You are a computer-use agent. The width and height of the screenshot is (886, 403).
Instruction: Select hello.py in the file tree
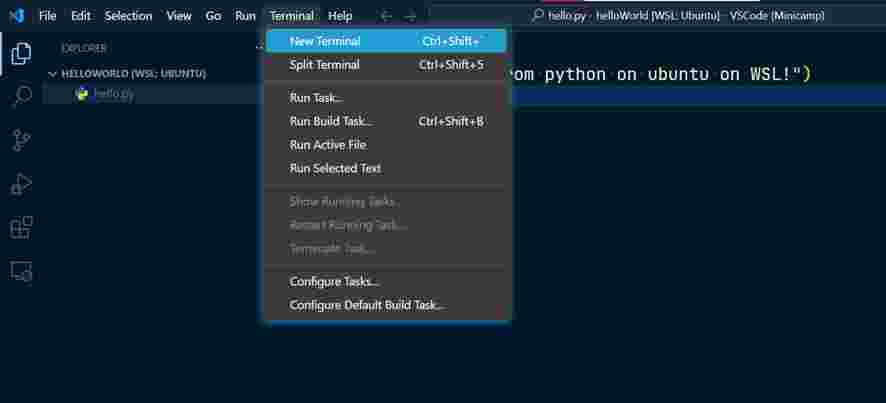(114, 94)
